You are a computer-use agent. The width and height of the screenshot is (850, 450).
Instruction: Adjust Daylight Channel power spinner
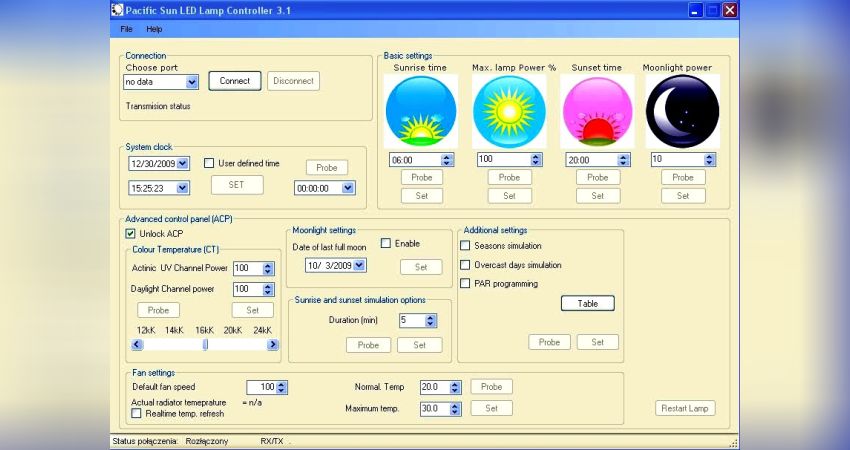tap(268, 290)
